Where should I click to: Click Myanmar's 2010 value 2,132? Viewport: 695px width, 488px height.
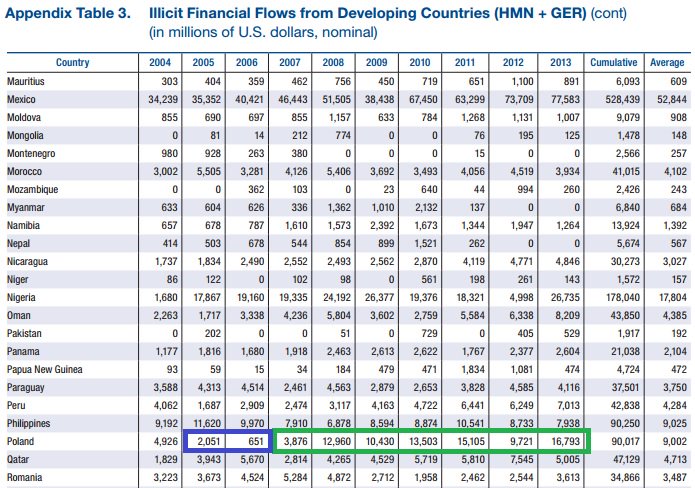pos(426,207)
